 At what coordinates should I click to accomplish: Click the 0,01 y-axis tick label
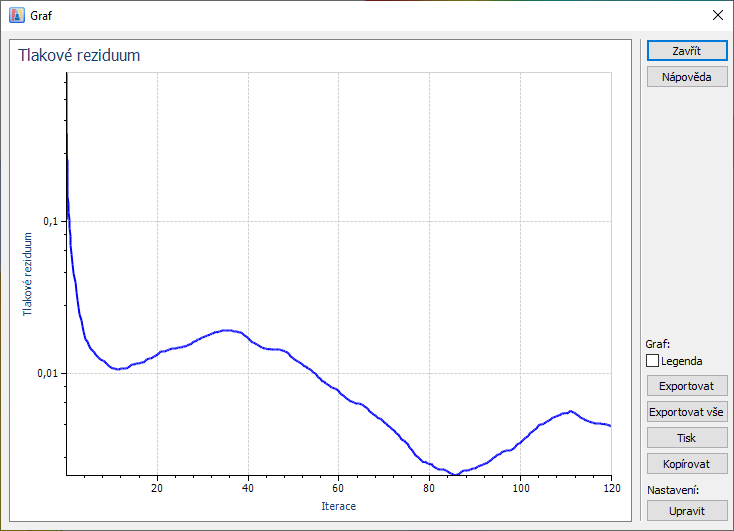(x=48, y=374)
